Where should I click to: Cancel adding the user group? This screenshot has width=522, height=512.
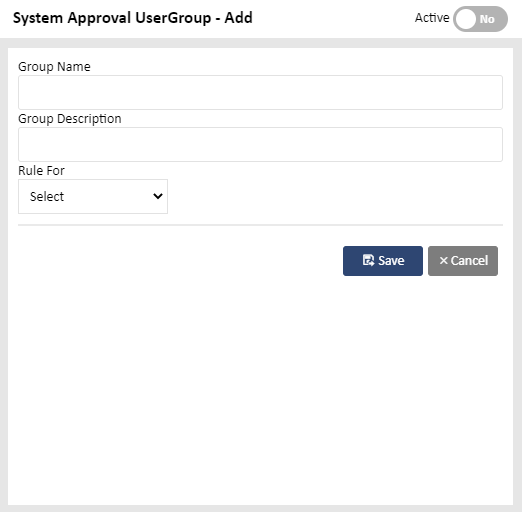coord(463,261)
